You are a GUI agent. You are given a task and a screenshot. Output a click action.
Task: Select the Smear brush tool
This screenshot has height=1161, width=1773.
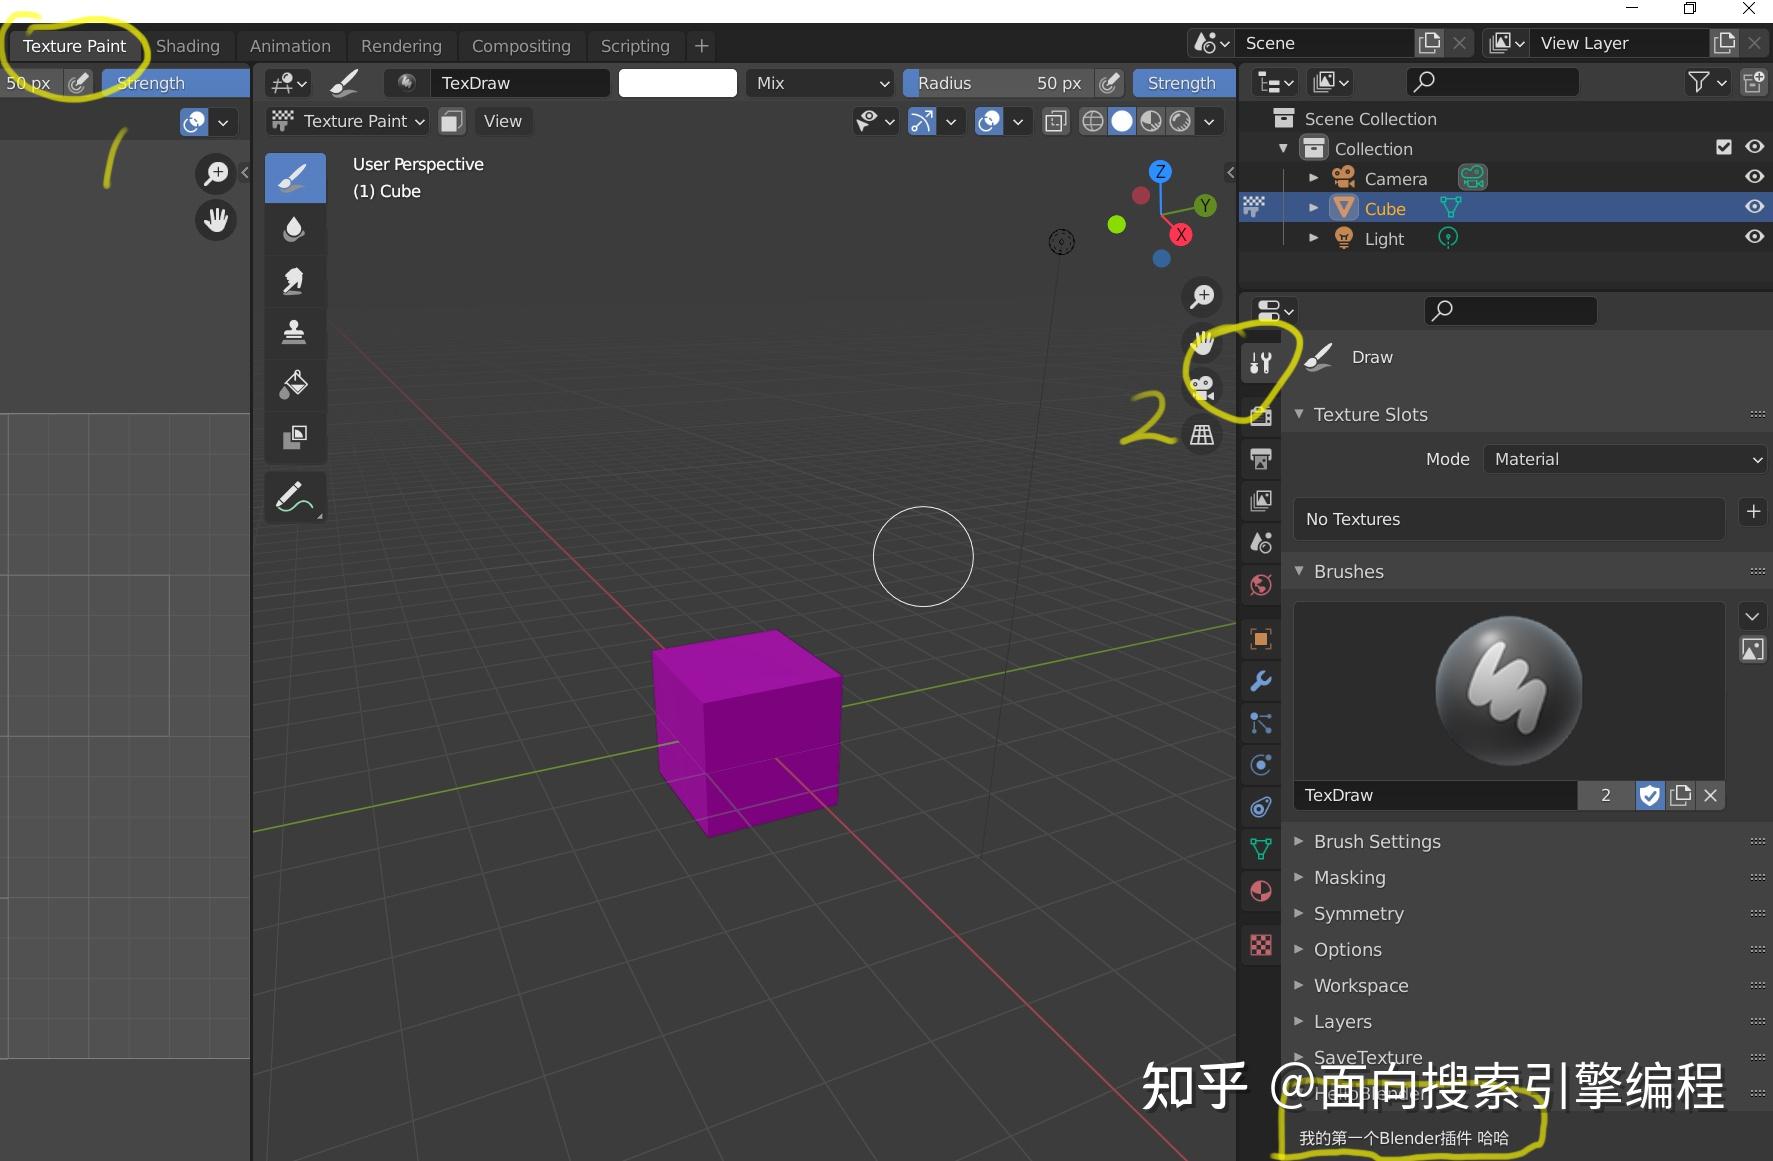coord(294,281)
